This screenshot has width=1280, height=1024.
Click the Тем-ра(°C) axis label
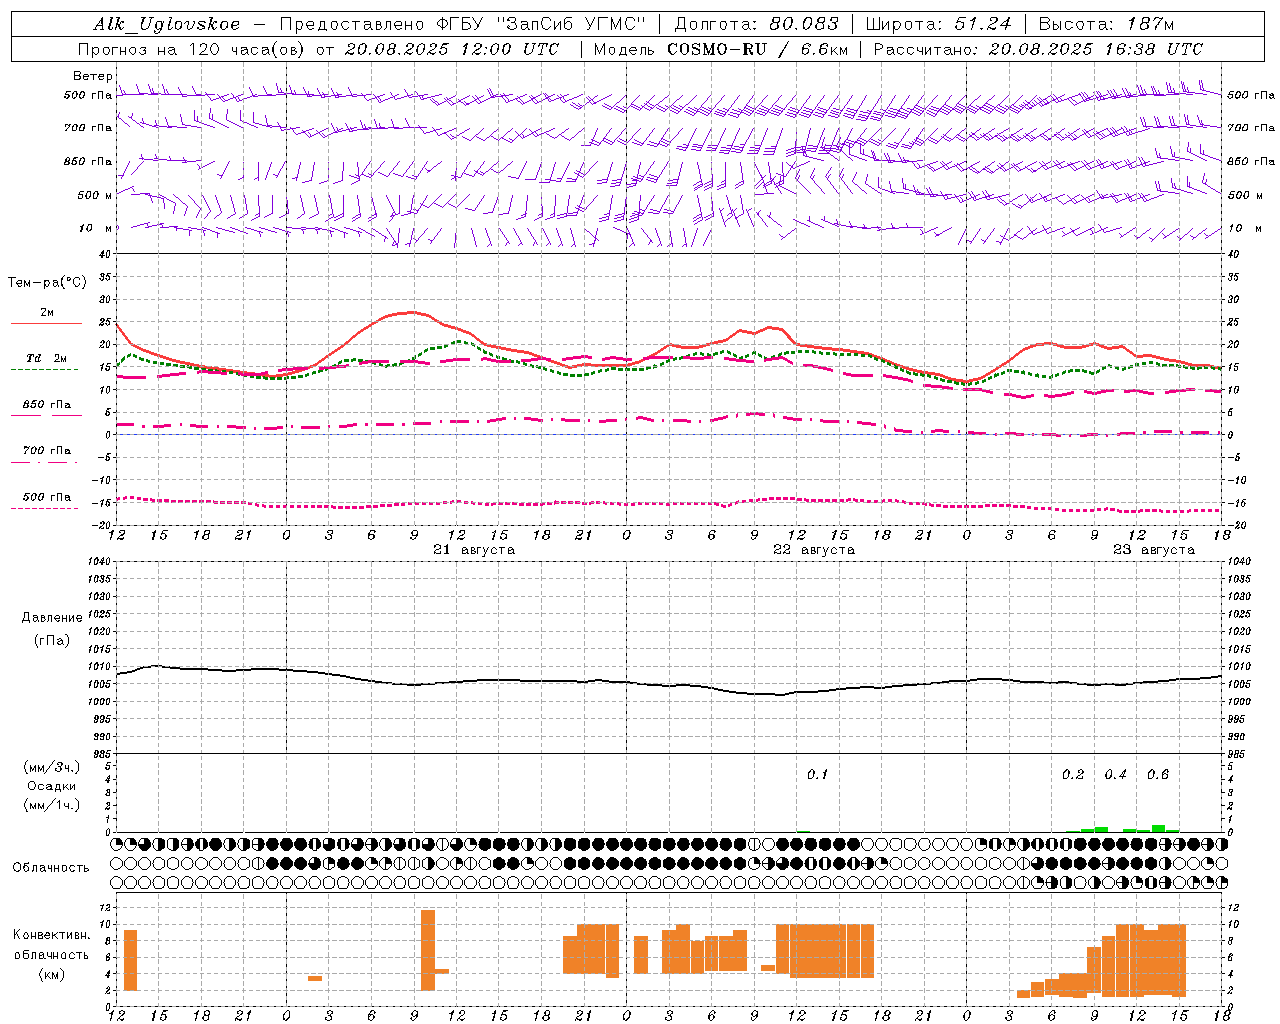[x=47, y=283]
